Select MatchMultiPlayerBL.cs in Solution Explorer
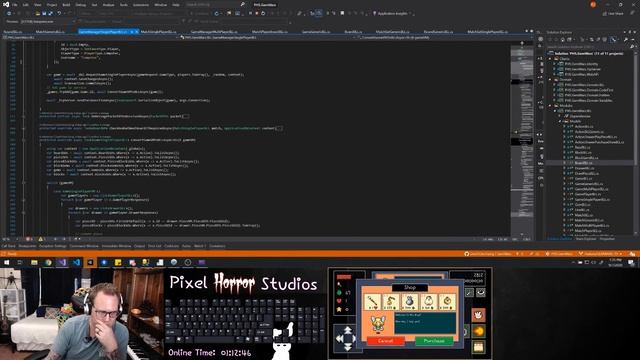 point(592,225)
